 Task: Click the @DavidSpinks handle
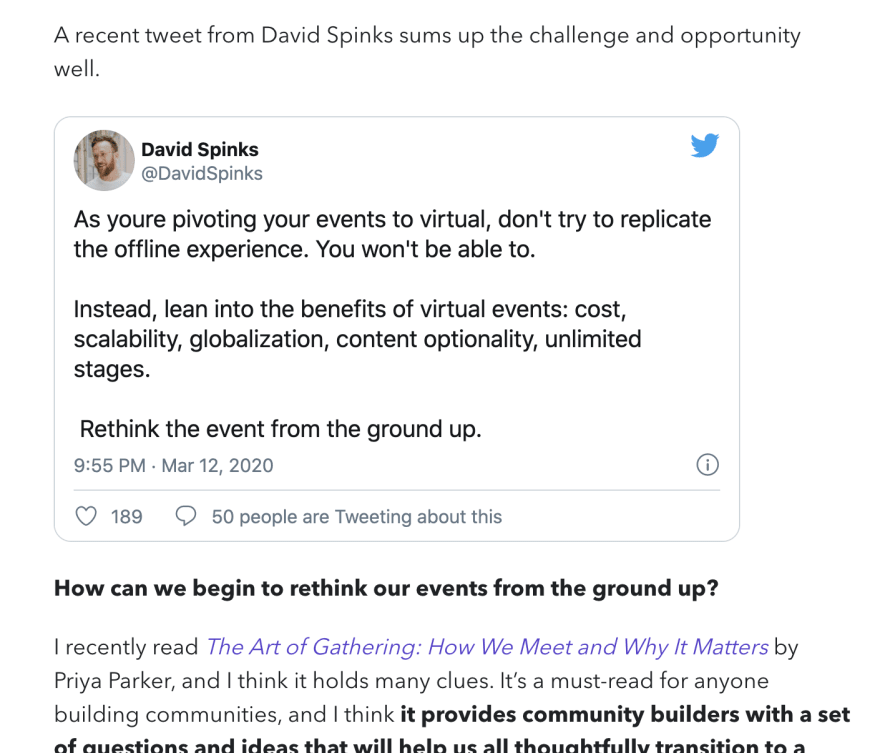point(201,172)
